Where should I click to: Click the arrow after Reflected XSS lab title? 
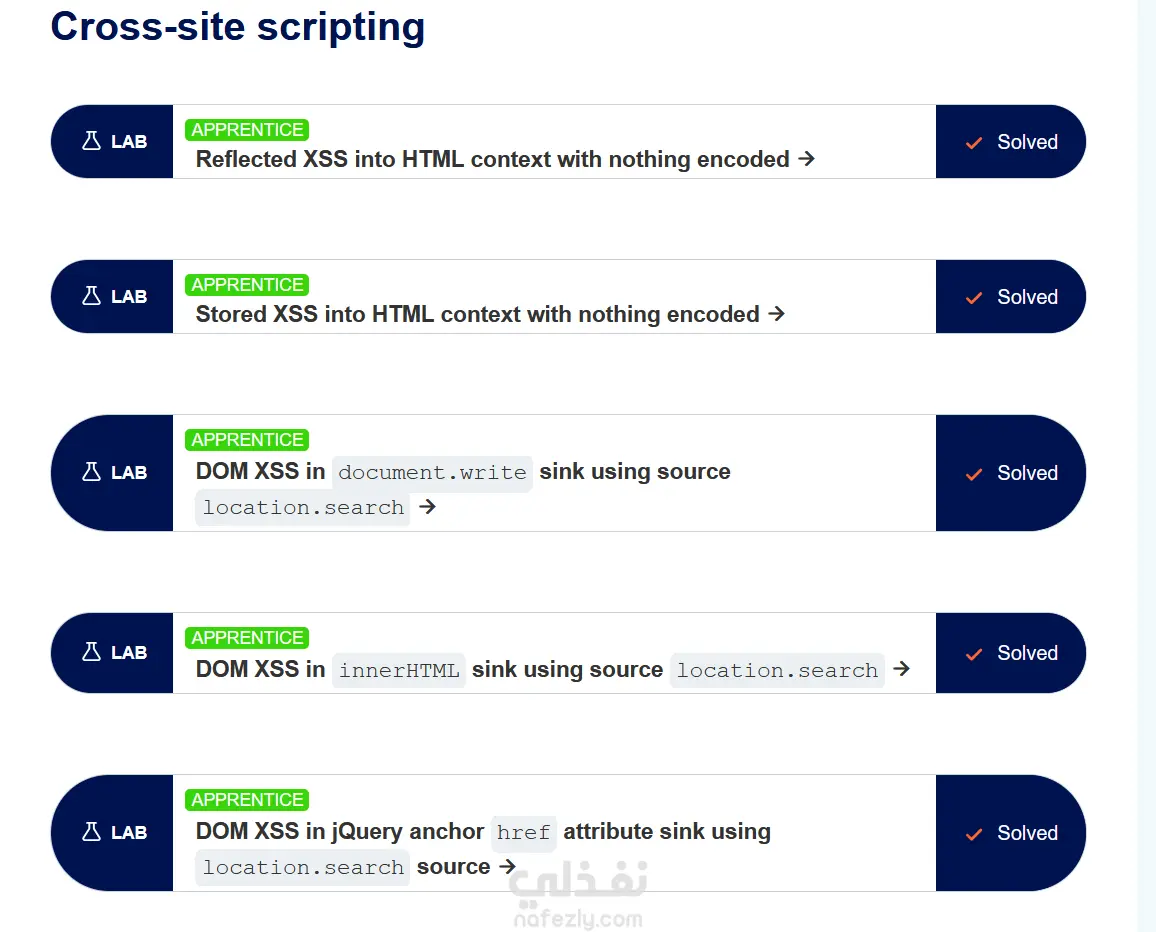pyautogui.click(x=807, y=159)
